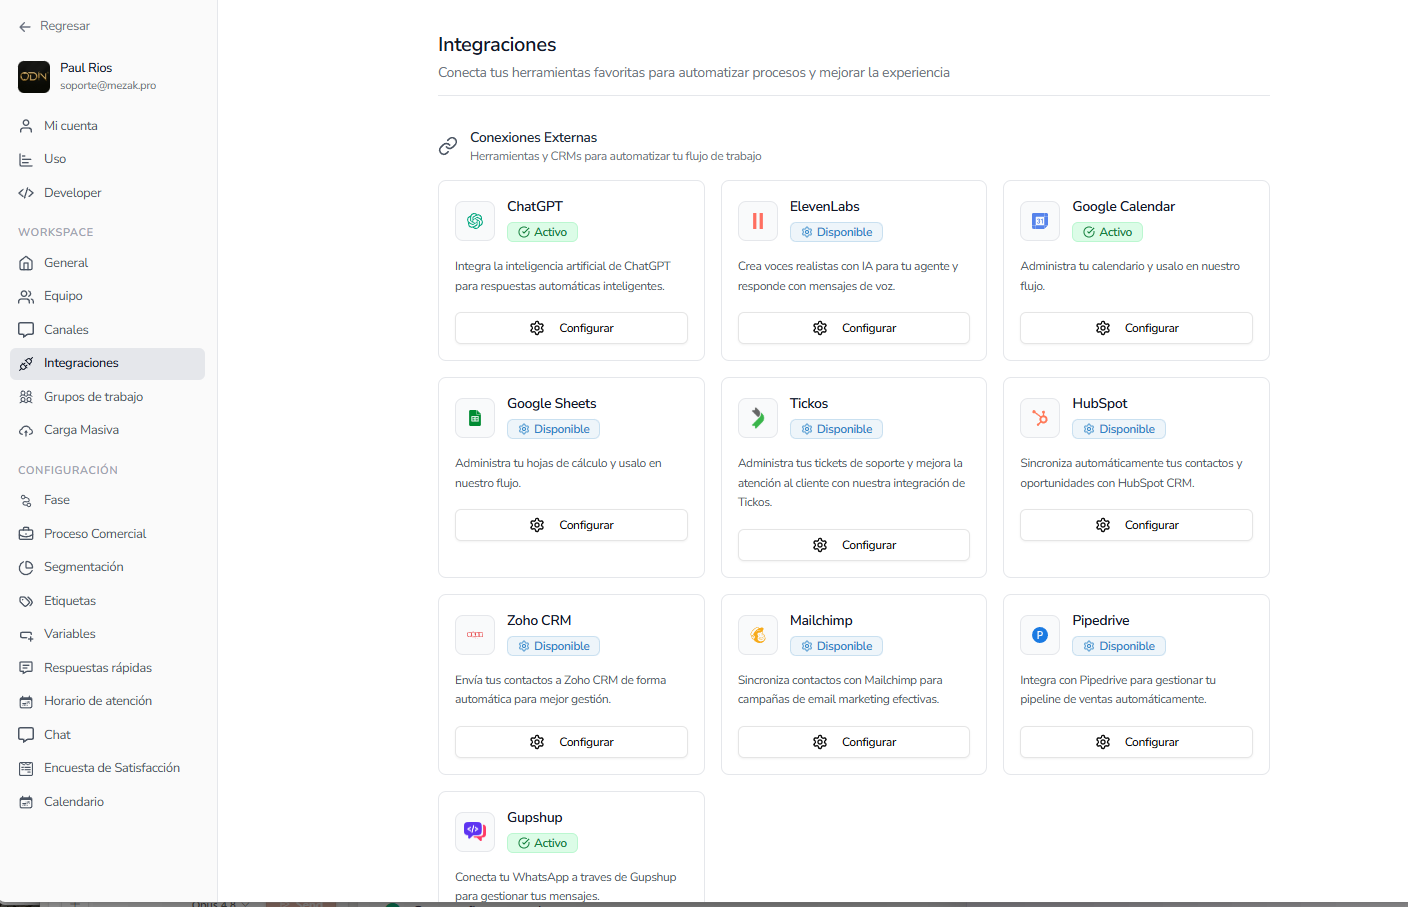Click ElevenLabs Disponible status badge
This screenshot has height=907, width=1408.
coord(836,232)
